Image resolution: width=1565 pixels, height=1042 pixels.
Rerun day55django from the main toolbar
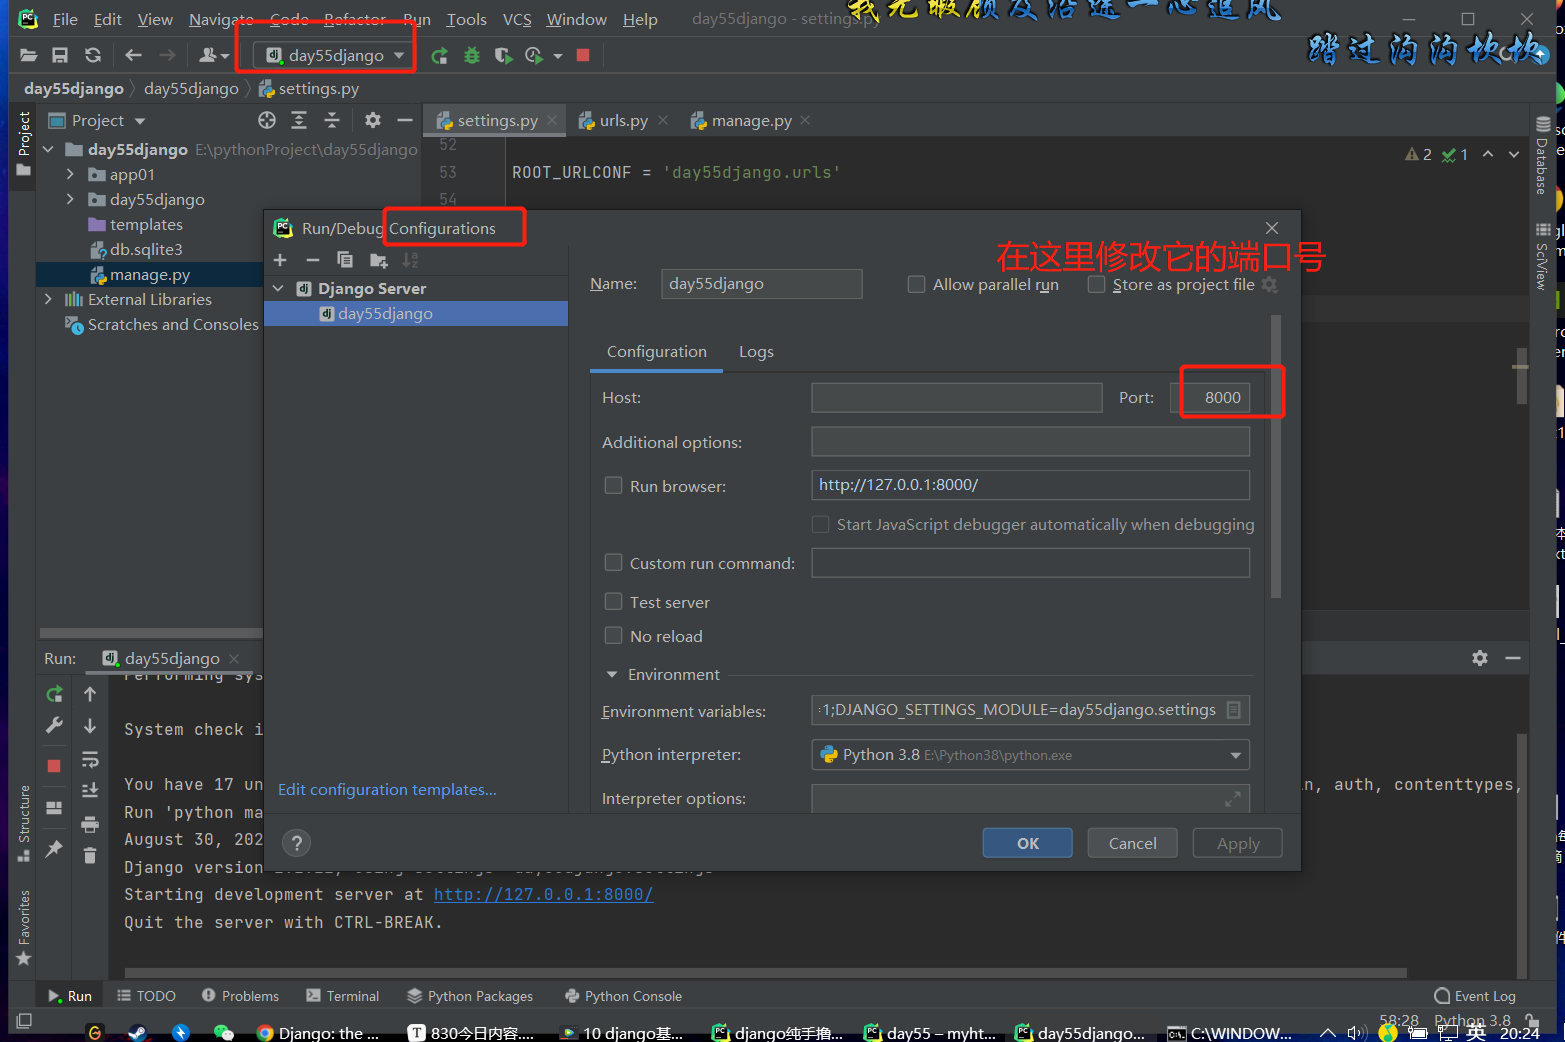(439, 55)
